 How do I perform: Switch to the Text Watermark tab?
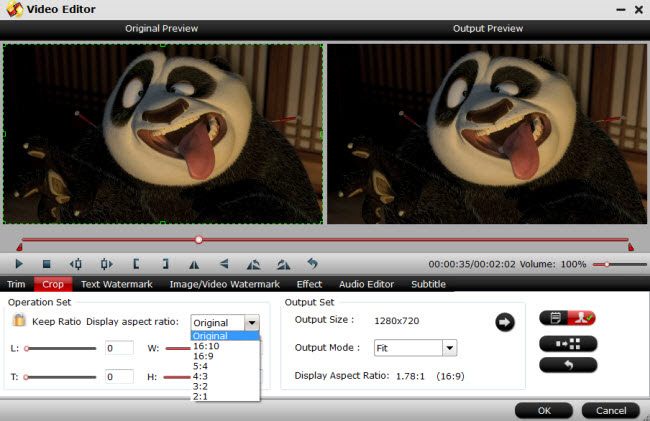116,284
